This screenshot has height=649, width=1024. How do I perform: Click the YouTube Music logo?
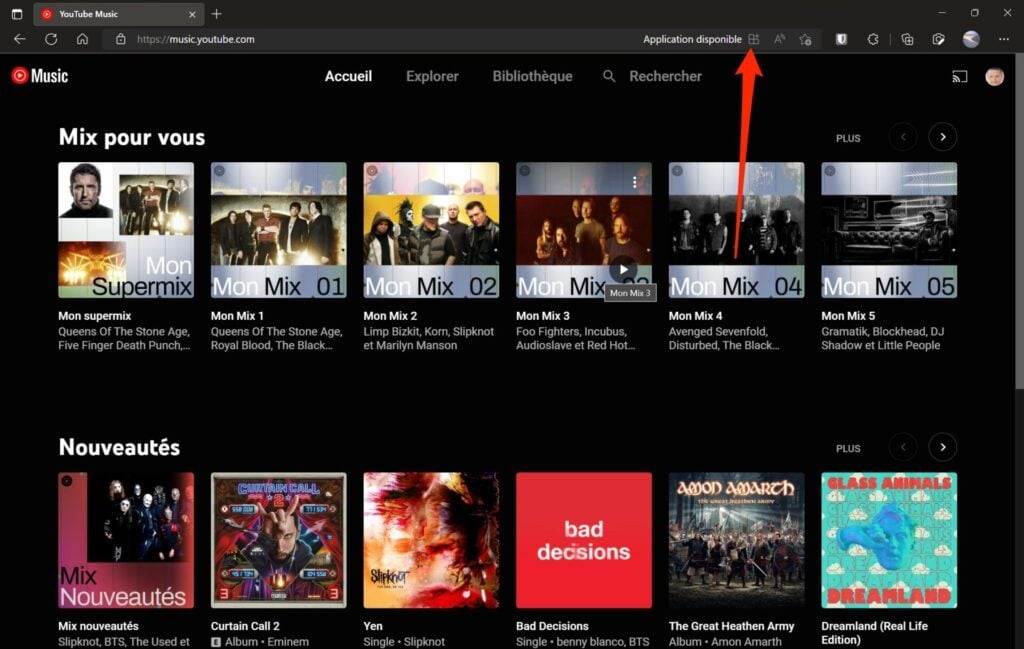(x=40, y=76)
